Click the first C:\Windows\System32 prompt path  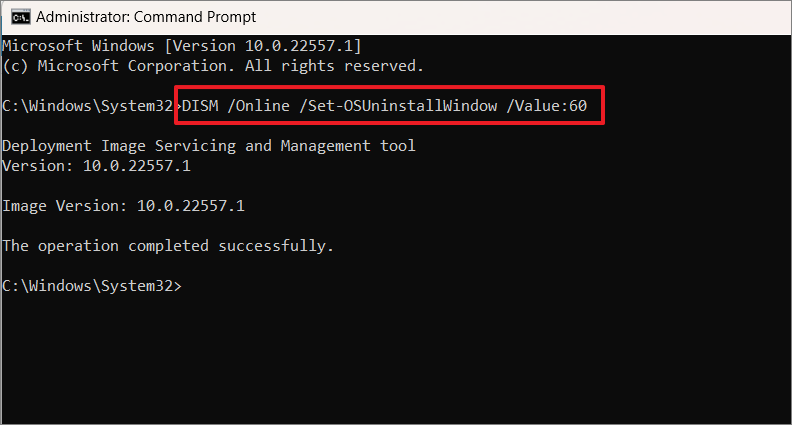[x=88, y=106]
